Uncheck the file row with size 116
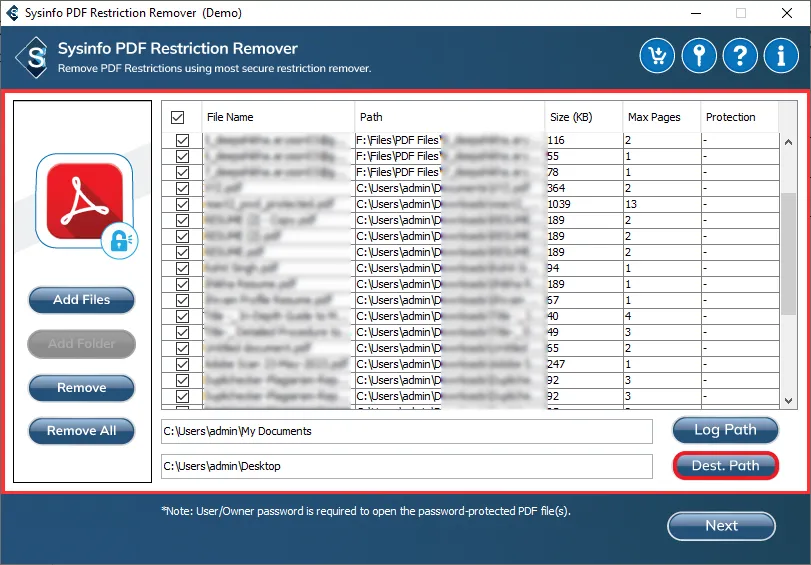 click(x=182, y=140)
